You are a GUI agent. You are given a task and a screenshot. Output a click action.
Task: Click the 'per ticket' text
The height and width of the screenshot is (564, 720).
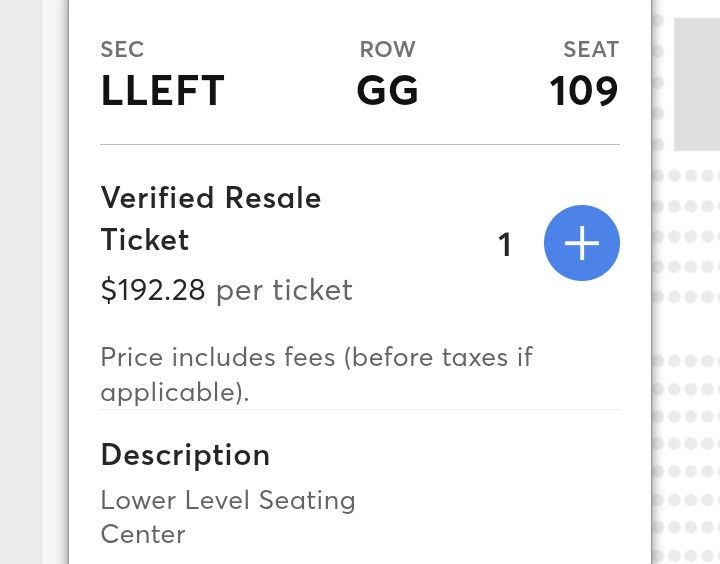284,290
